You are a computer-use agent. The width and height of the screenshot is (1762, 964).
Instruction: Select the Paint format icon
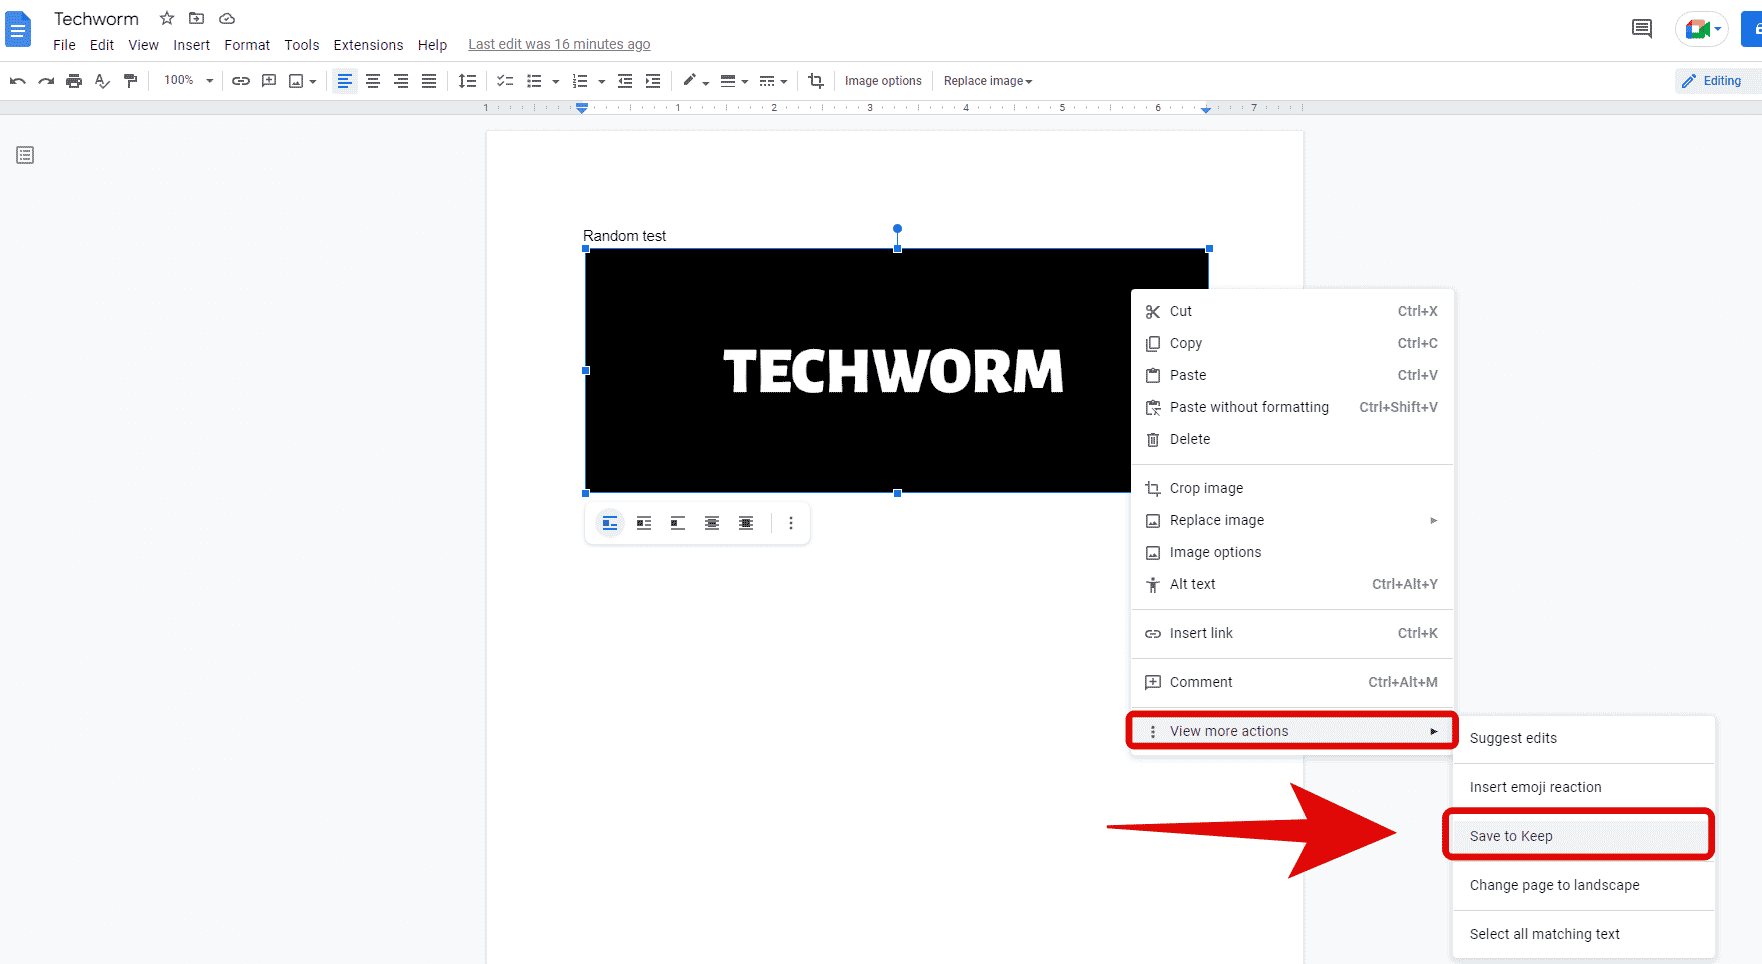(130, 81)
